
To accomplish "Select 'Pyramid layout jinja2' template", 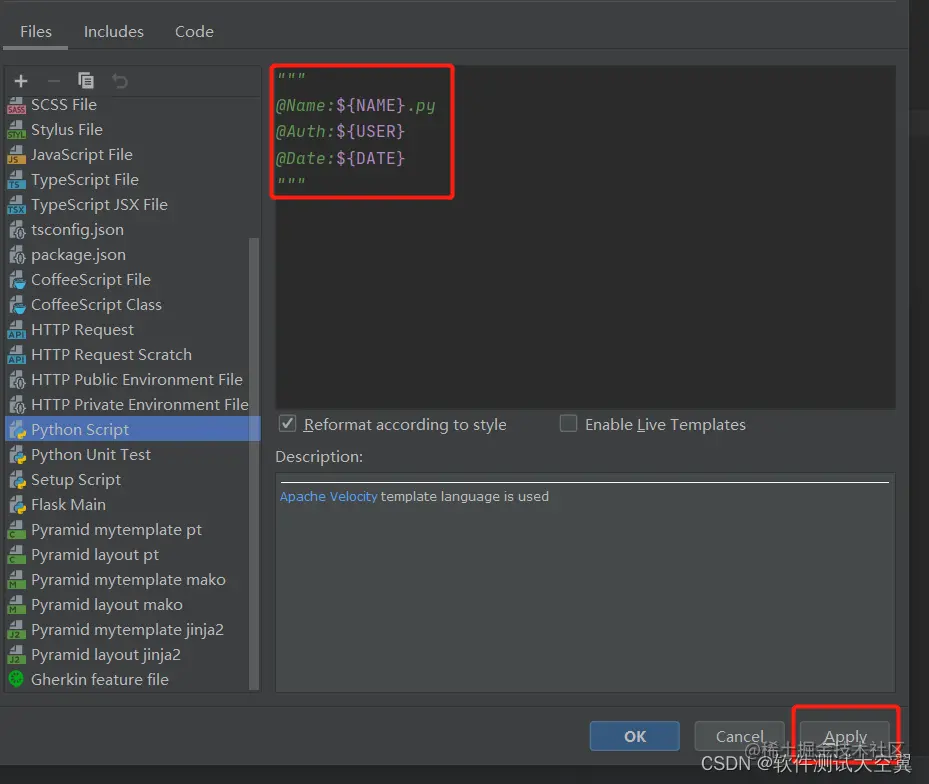I will pos(105,654).
